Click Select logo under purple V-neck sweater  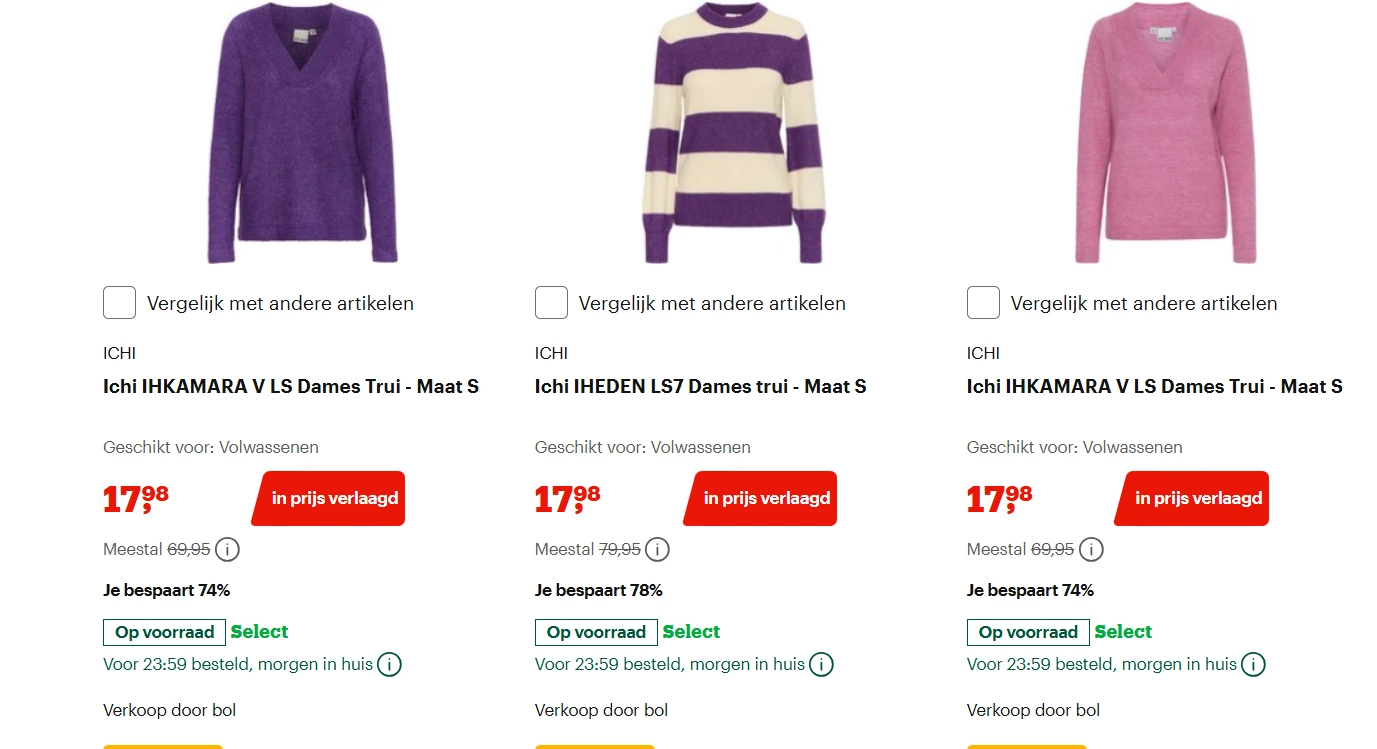[259, 632]
